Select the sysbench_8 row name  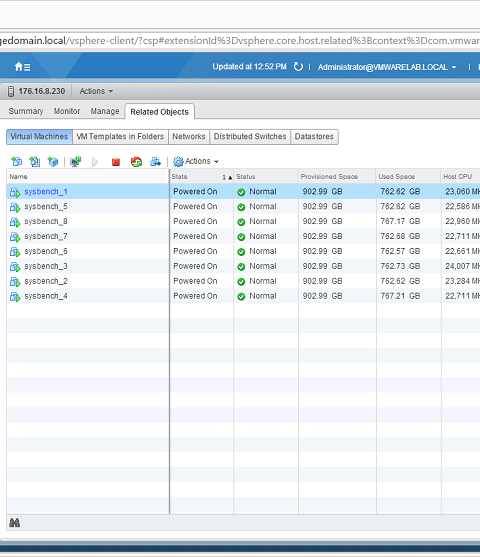[46, 222]
